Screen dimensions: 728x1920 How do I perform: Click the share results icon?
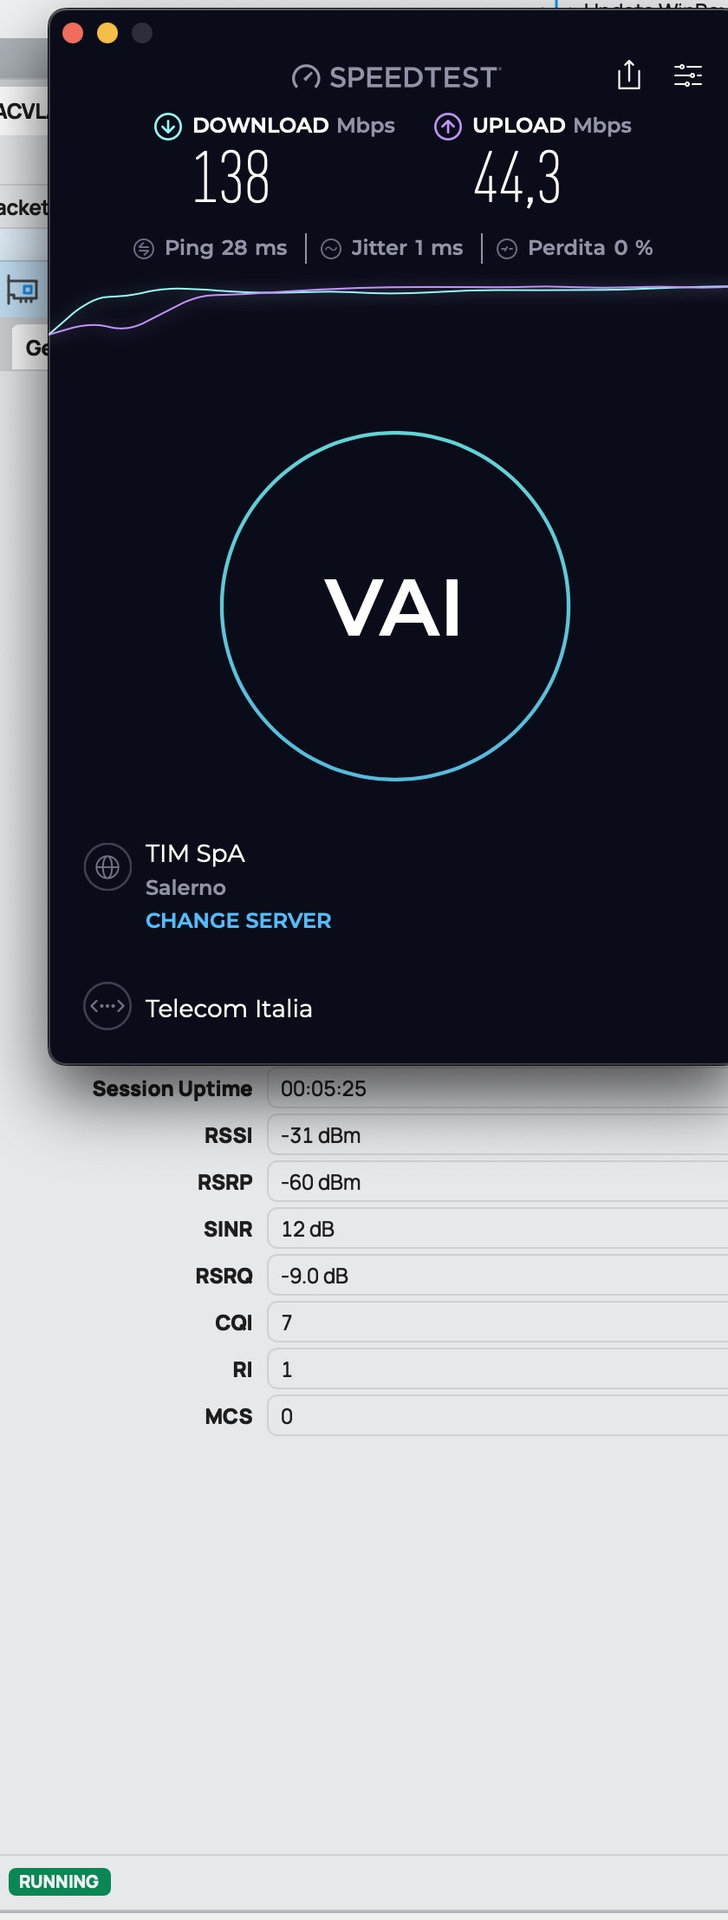coord(629,75)
